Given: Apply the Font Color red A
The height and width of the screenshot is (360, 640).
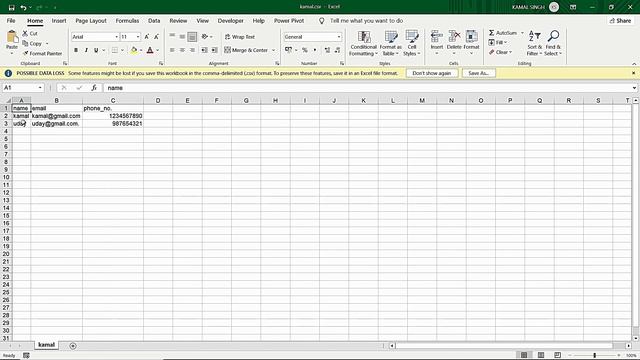Looking at the screenshot, I should coord(150,50).
